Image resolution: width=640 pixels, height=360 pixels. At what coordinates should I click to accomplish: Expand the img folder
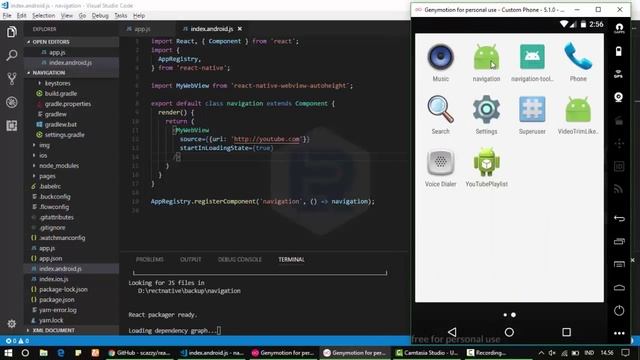44,145
